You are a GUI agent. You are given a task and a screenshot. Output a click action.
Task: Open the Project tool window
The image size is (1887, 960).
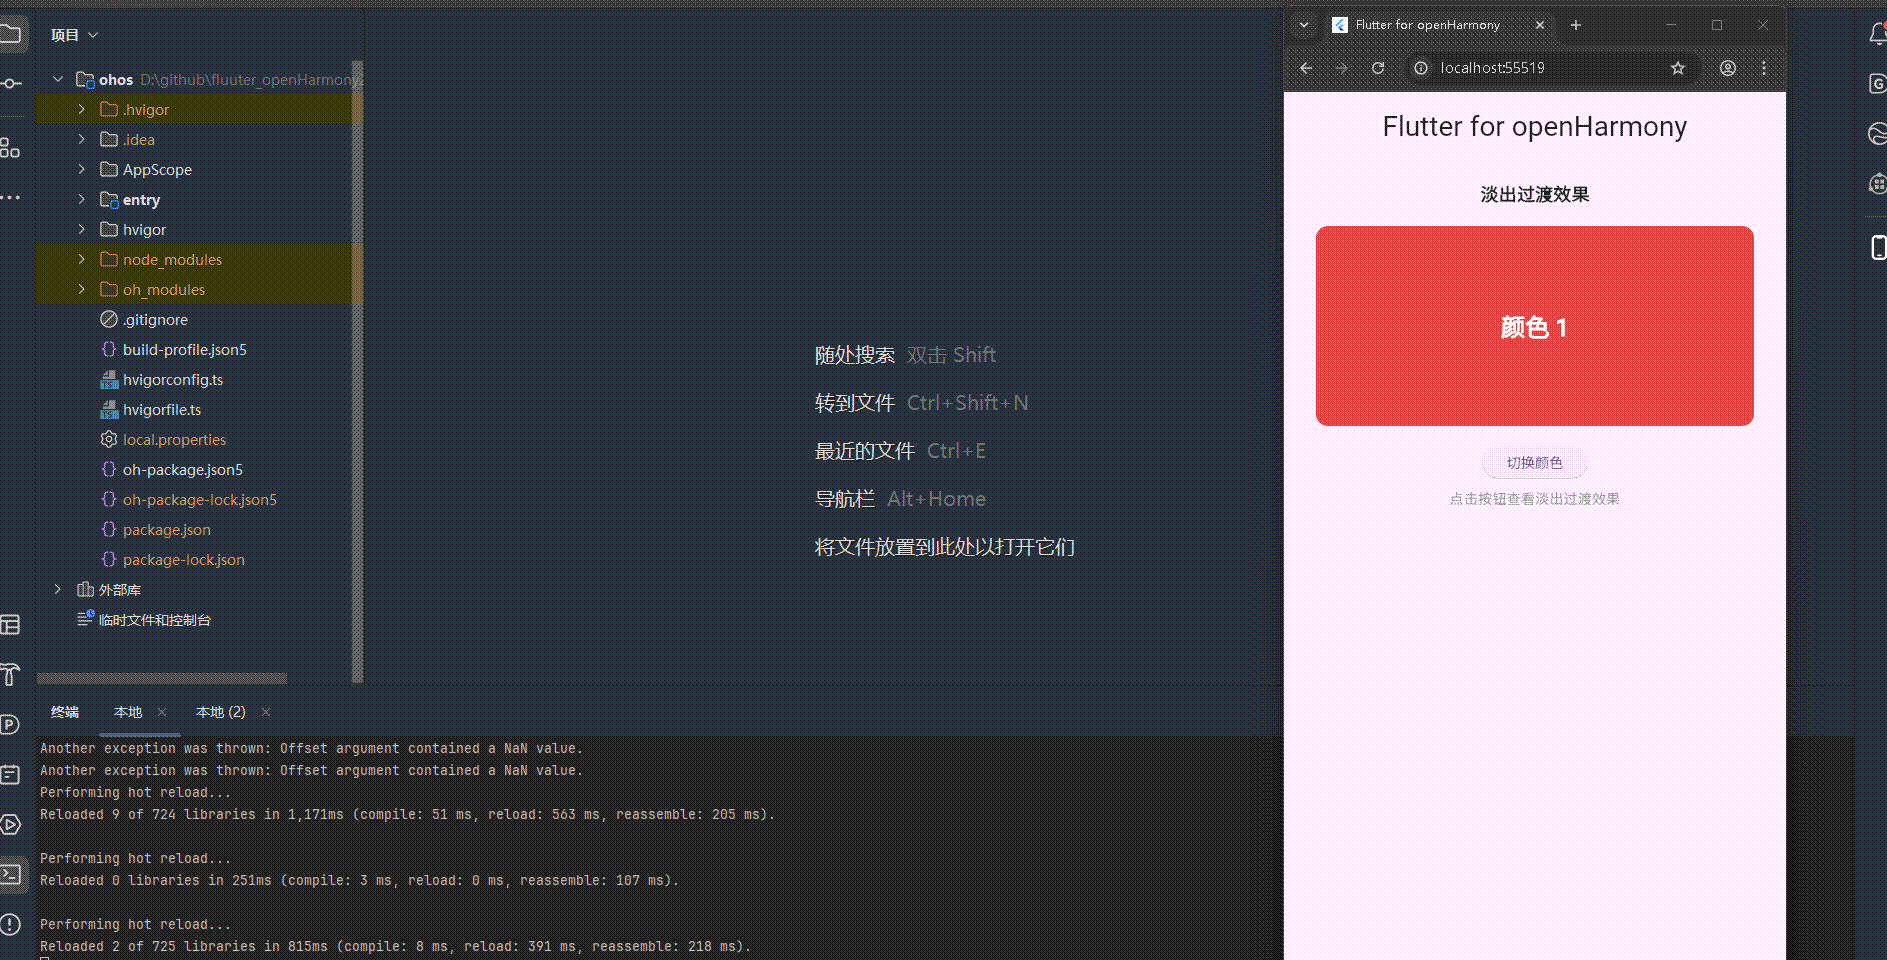(x=13, y=33)
